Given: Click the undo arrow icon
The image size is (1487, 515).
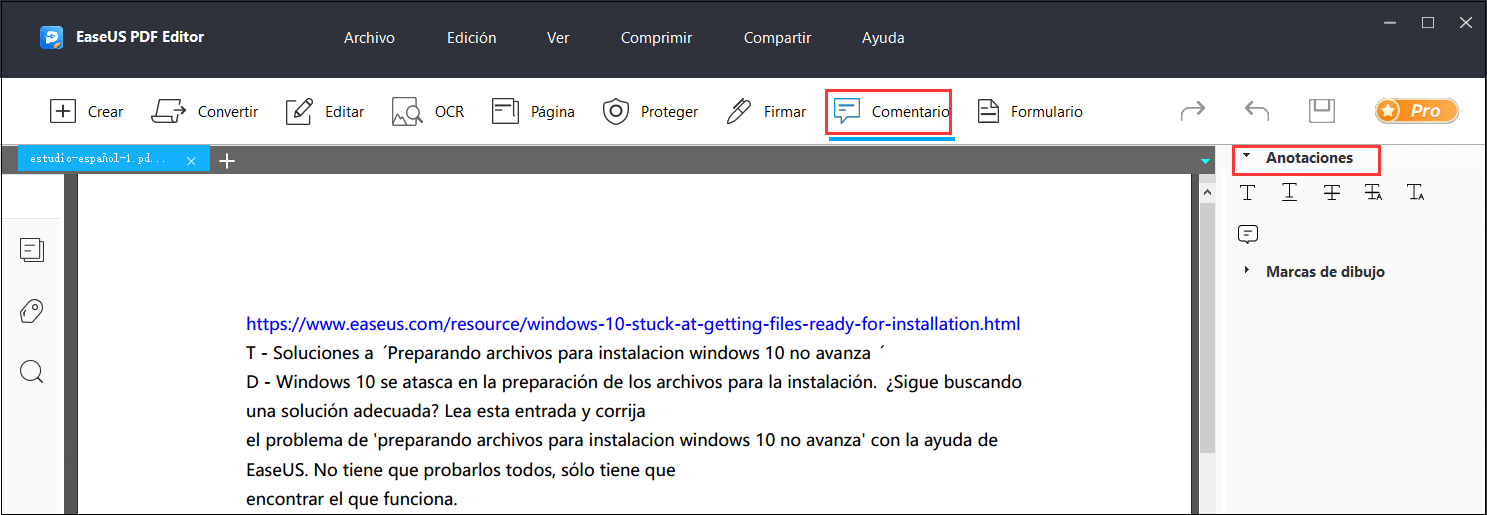Looking at the screenshot, I should [x=1257, y=111].
